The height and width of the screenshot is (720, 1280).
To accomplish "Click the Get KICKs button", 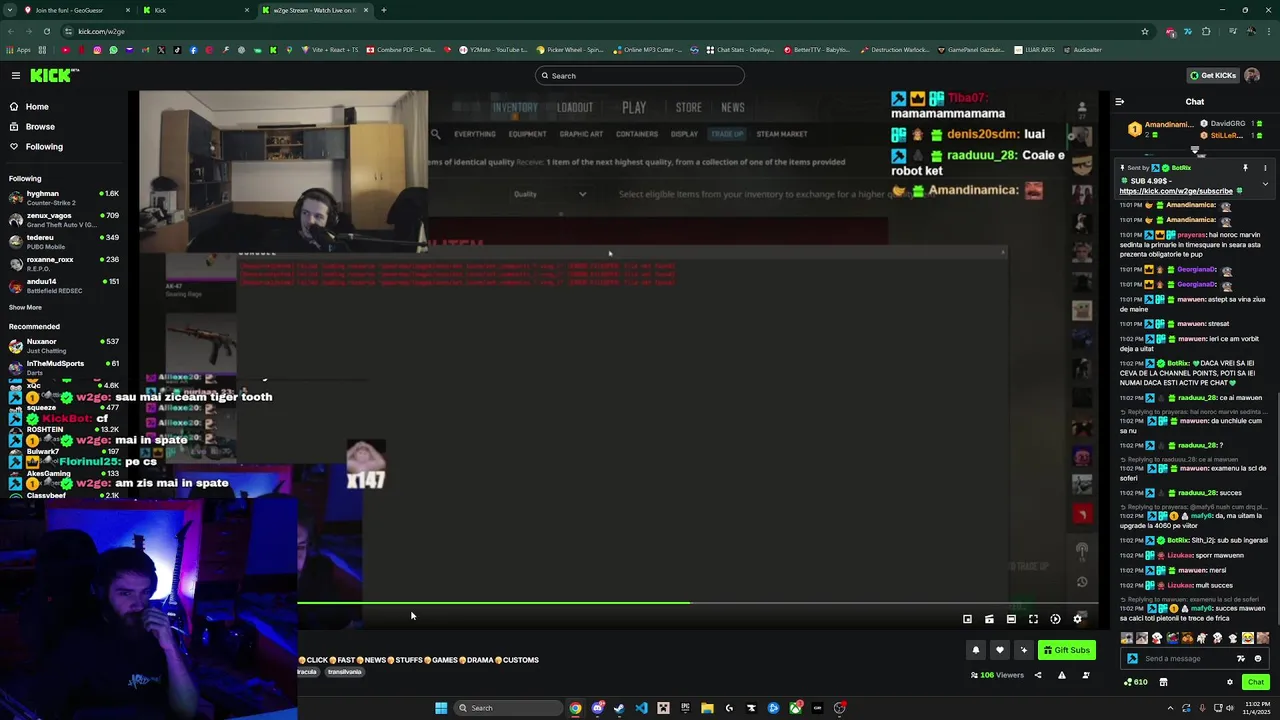I will click(1212, 76).
